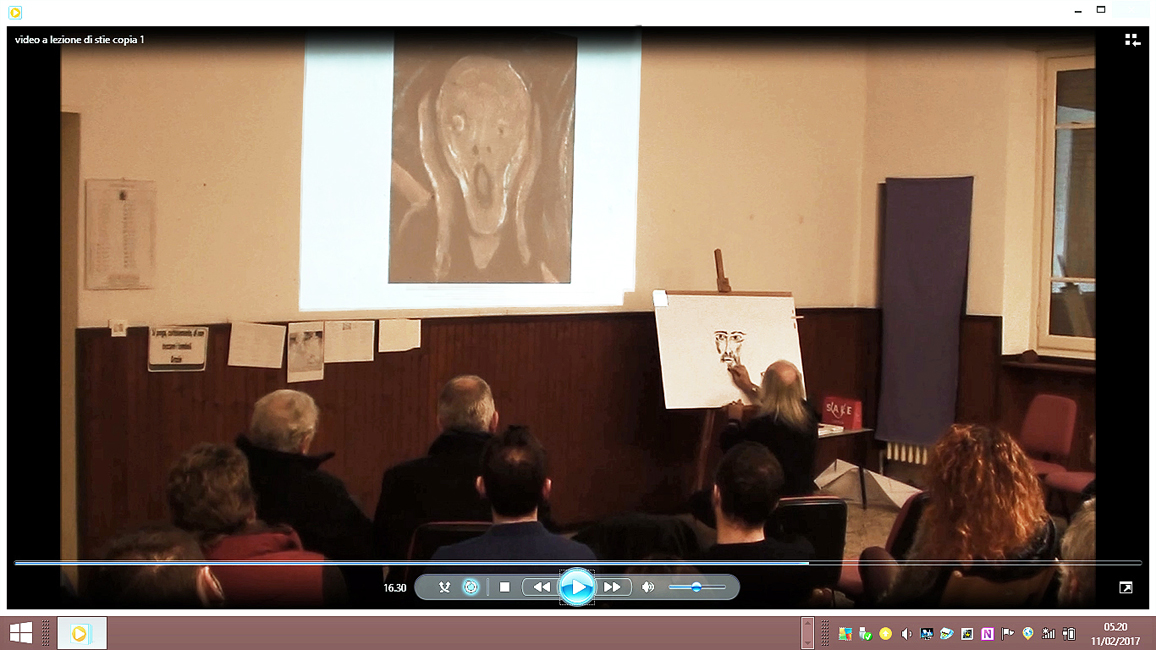Image resolution: width=1156 pixels, height=650 pixels.
Task: Click the Media Player icon in title bar
Action: [15, 12]
